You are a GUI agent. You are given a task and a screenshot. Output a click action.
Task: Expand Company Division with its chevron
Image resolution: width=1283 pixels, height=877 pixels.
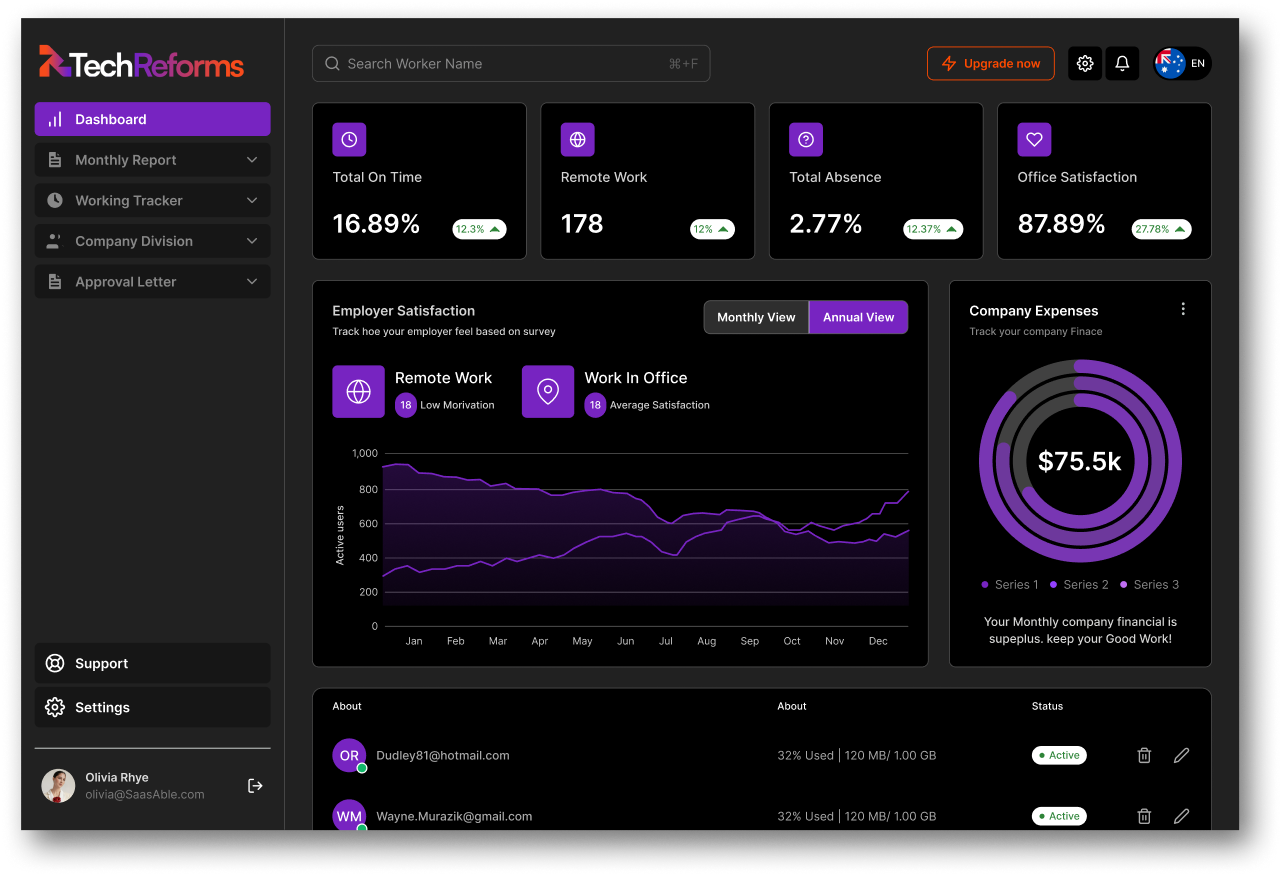(x=252, y=241)
